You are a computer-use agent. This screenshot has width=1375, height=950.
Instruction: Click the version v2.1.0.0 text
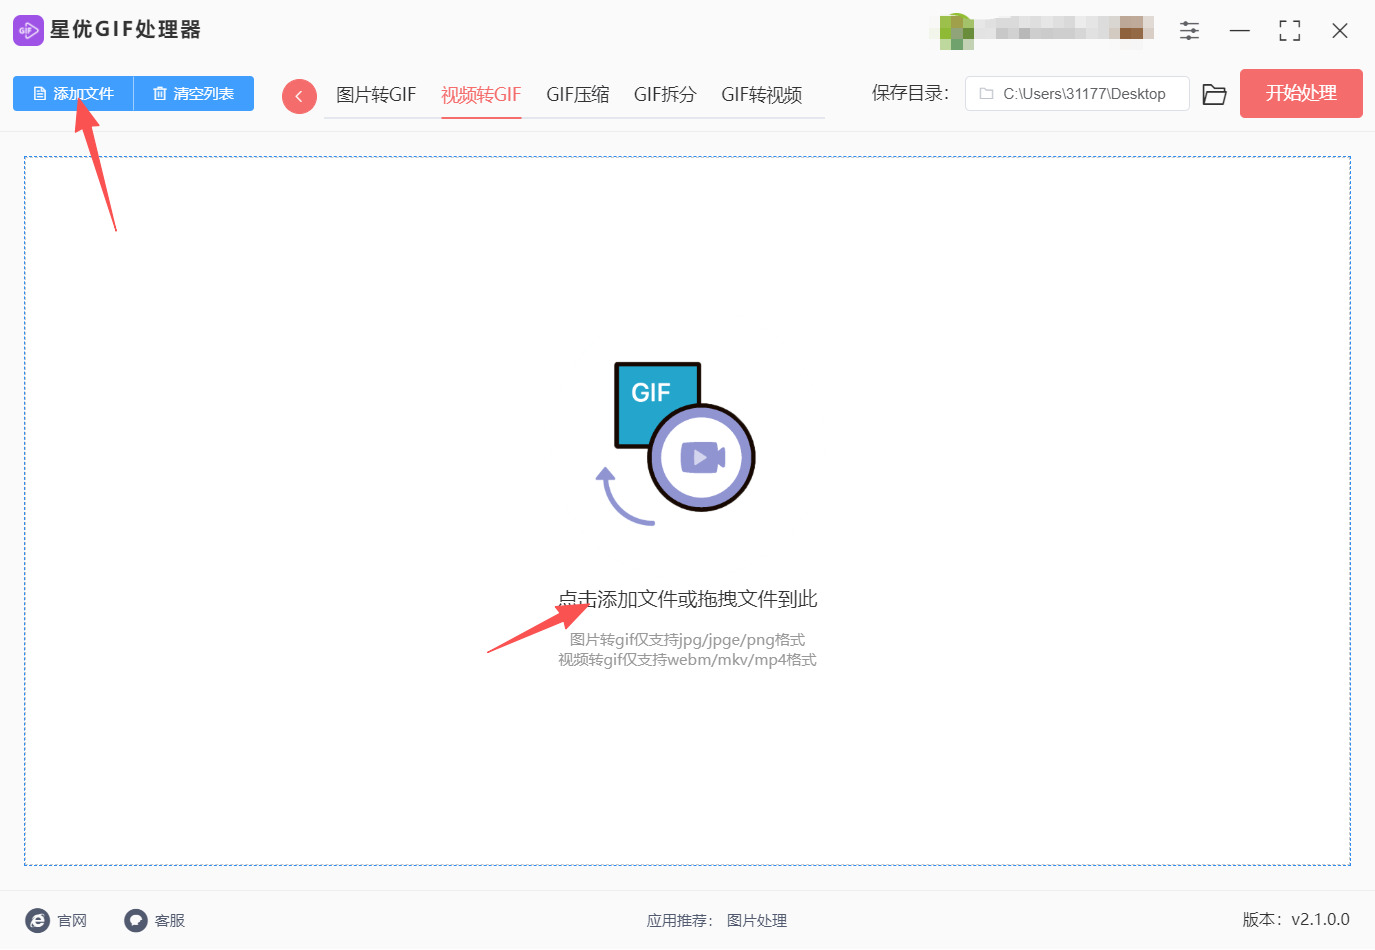pos(1296,920)
